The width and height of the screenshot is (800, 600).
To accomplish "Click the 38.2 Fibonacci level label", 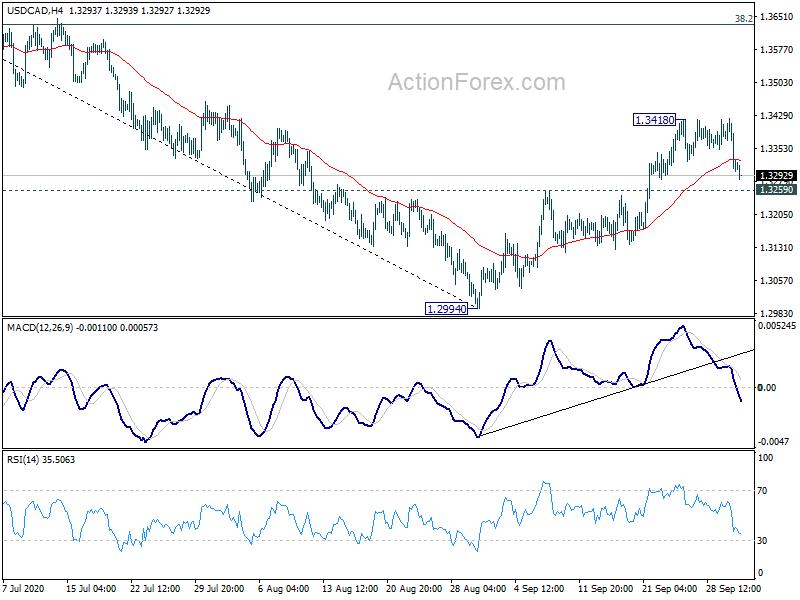I will (743, 19).
